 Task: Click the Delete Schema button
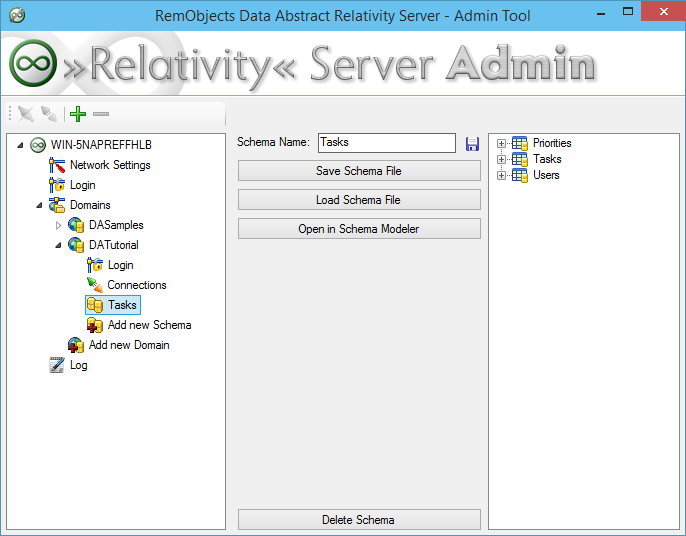pos(359,520)
